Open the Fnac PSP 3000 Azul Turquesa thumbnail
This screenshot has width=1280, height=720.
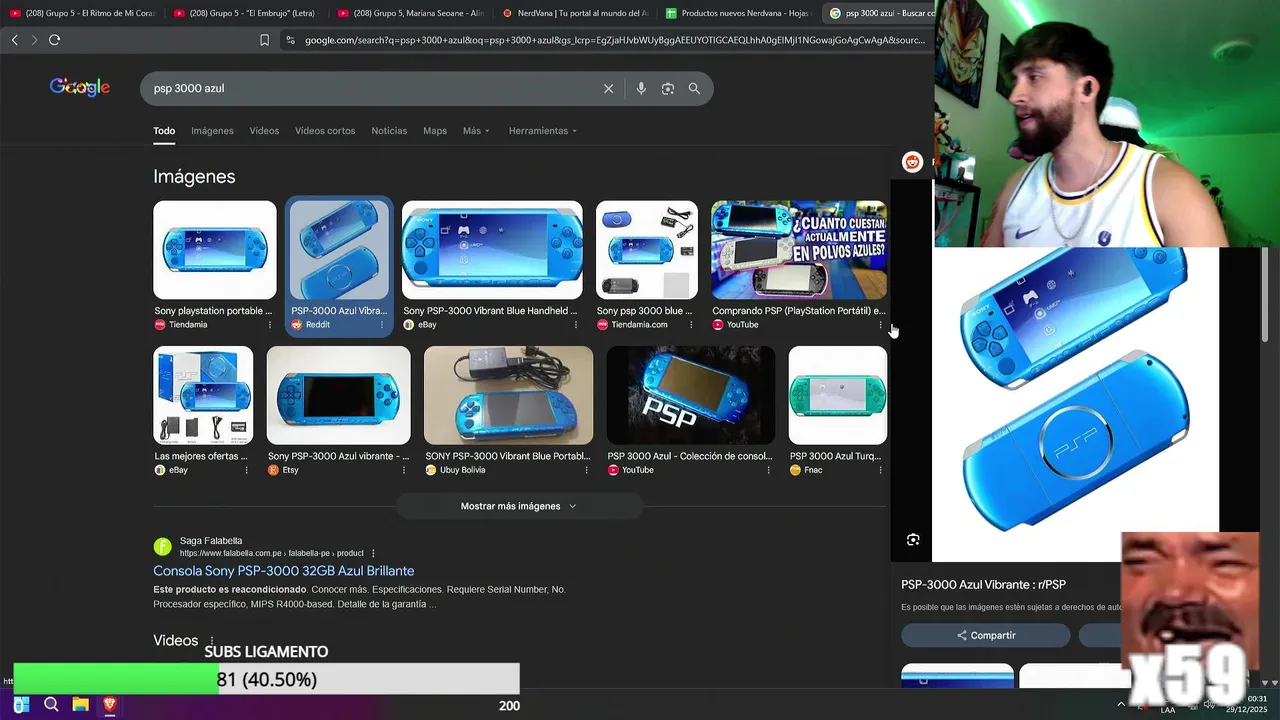pos(837,395)
